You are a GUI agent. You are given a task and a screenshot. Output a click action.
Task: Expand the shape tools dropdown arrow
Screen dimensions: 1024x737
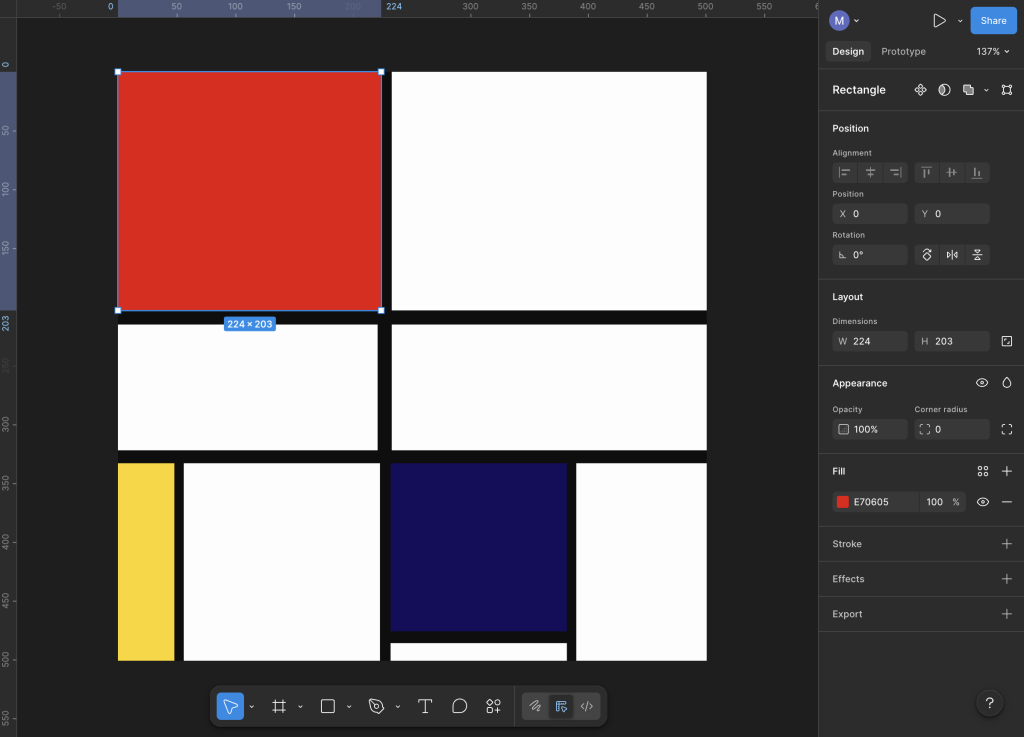click(x=349, y=707)
